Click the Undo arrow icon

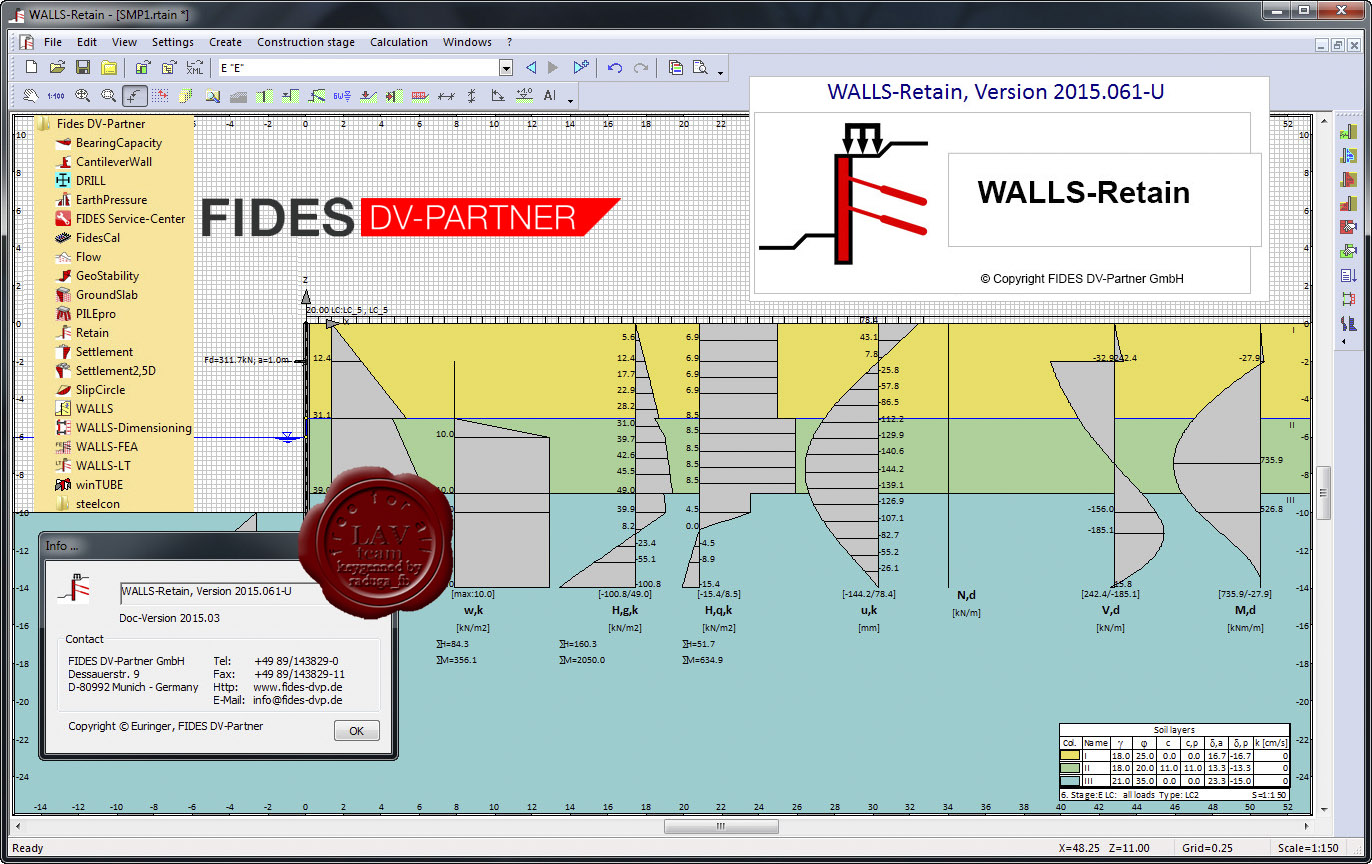615,67
